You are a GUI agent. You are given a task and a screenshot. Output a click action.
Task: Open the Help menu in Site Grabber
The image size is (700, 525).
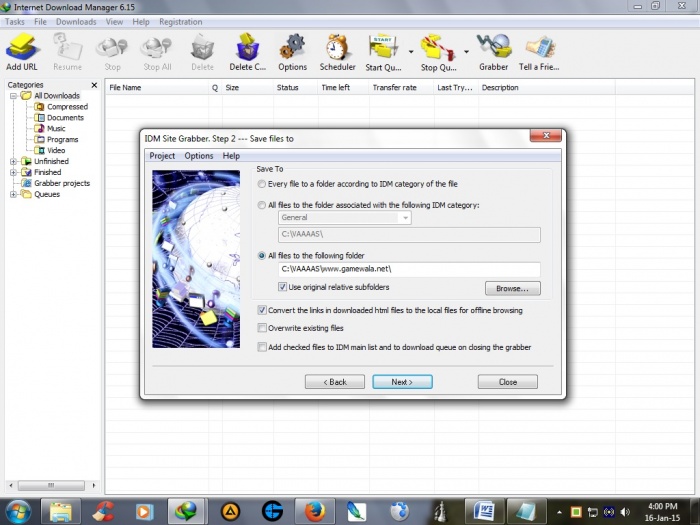pyautogui.click(x=231, y=156)
